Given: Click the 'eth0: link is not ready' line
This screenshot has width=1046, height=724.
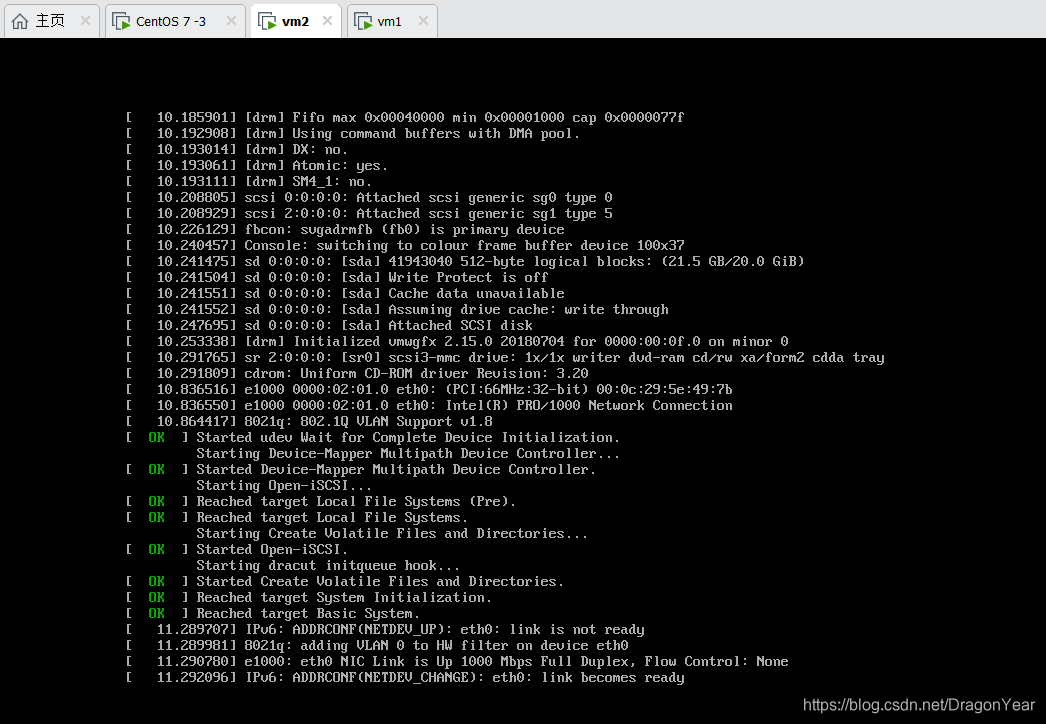Looking at the screenshot, I should click(386, 630).
